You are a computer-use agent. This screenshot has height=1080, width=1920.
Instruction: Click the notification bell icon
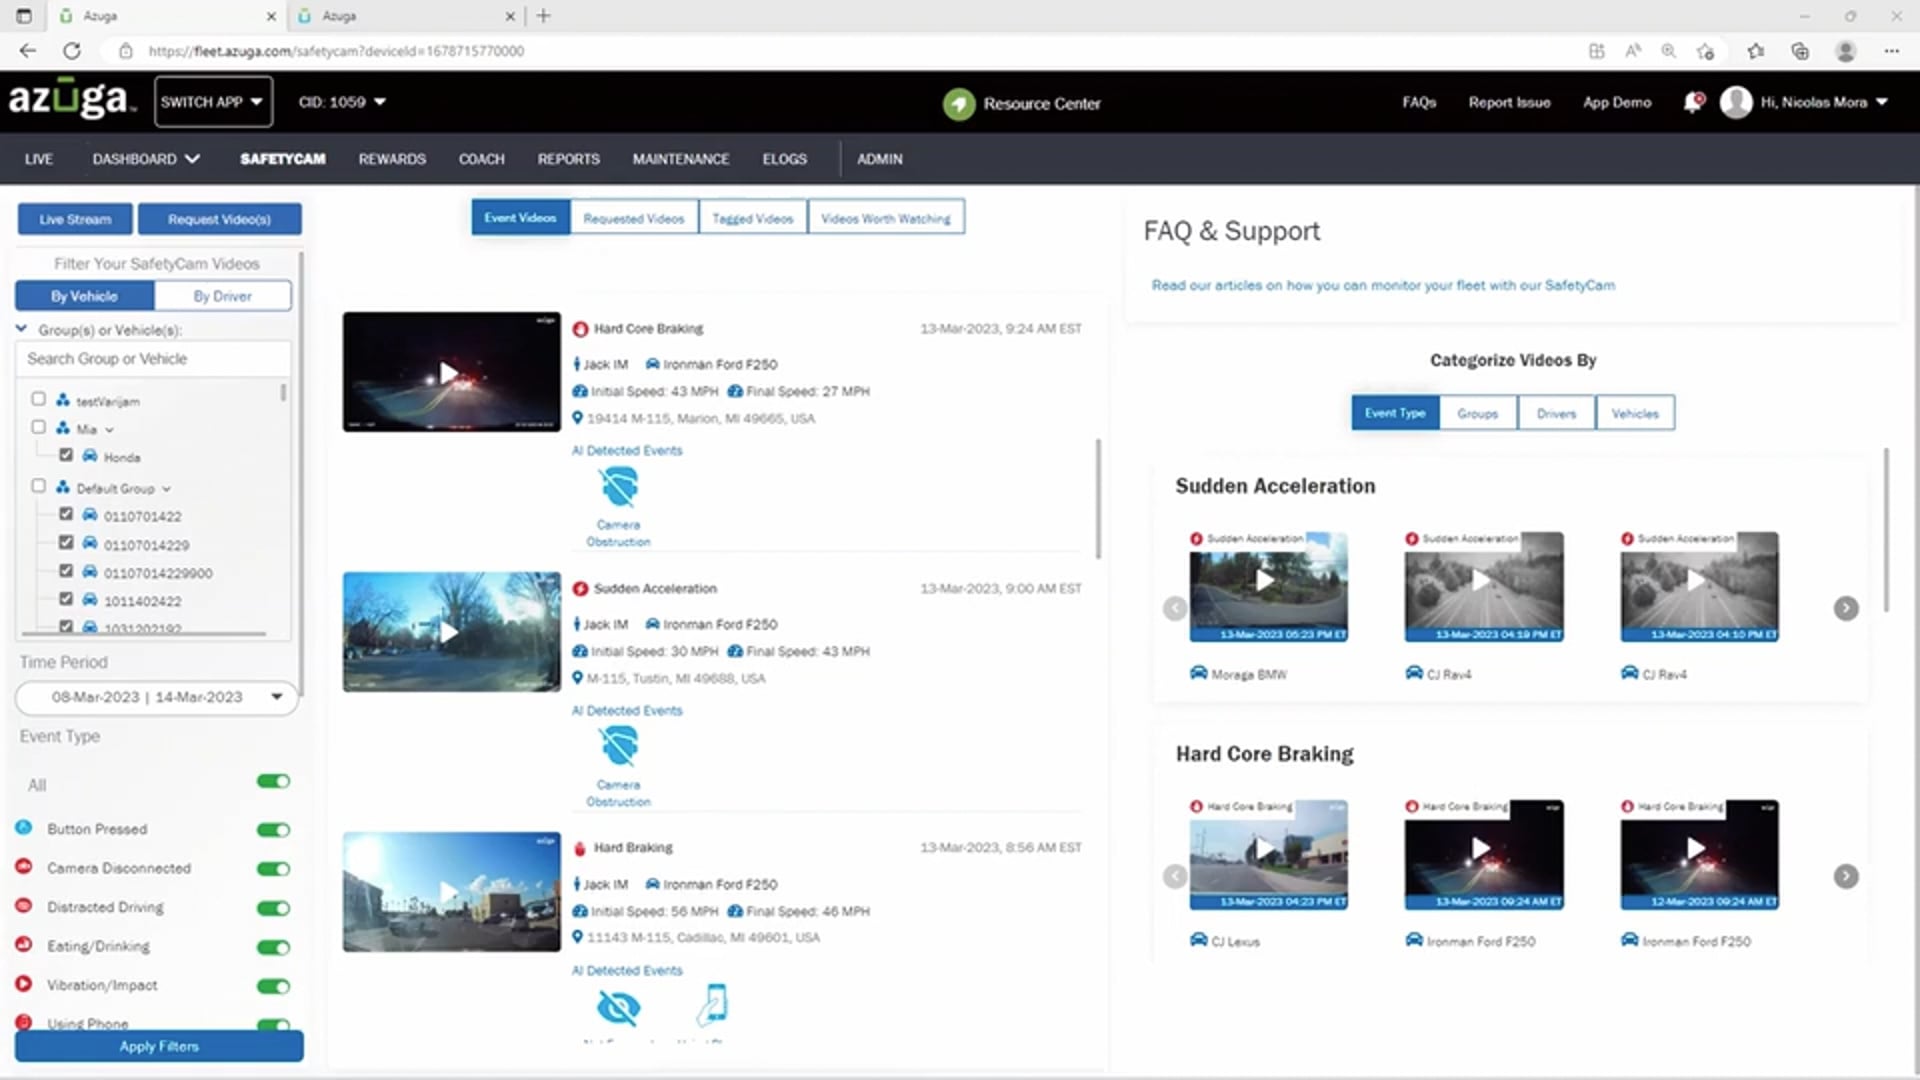[1692, 103]
